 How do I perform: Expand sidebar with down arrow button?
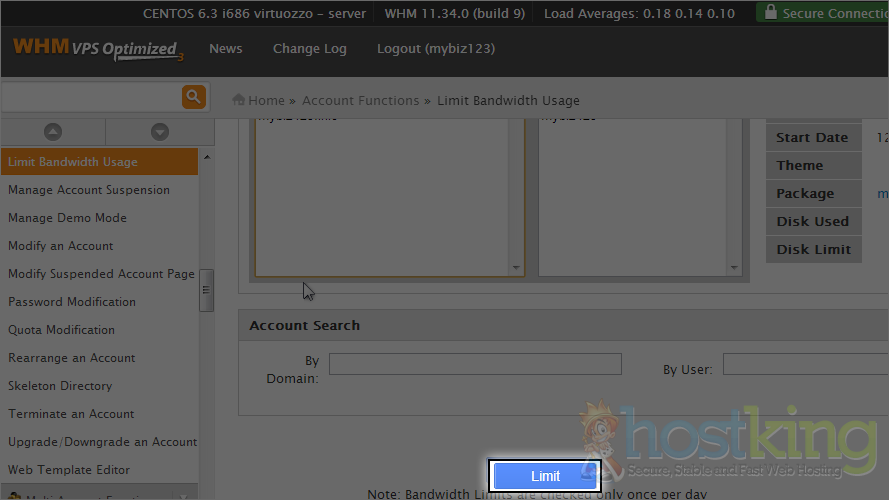click(x=159, y=132)
